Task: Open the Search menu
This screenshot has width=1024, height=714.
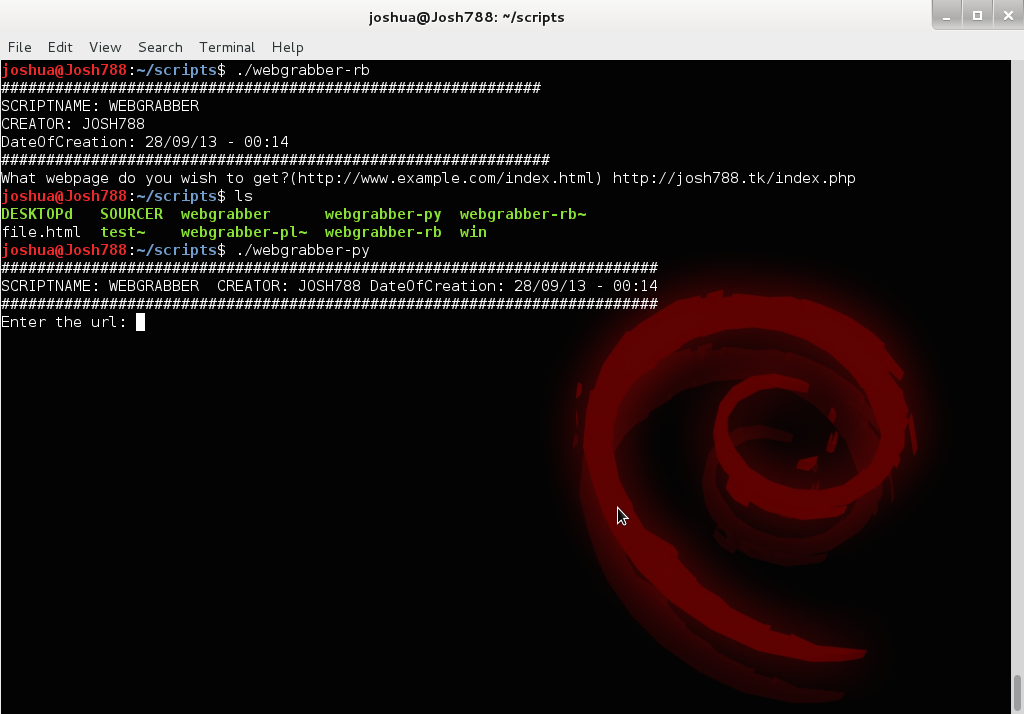Action: (159, 47)
